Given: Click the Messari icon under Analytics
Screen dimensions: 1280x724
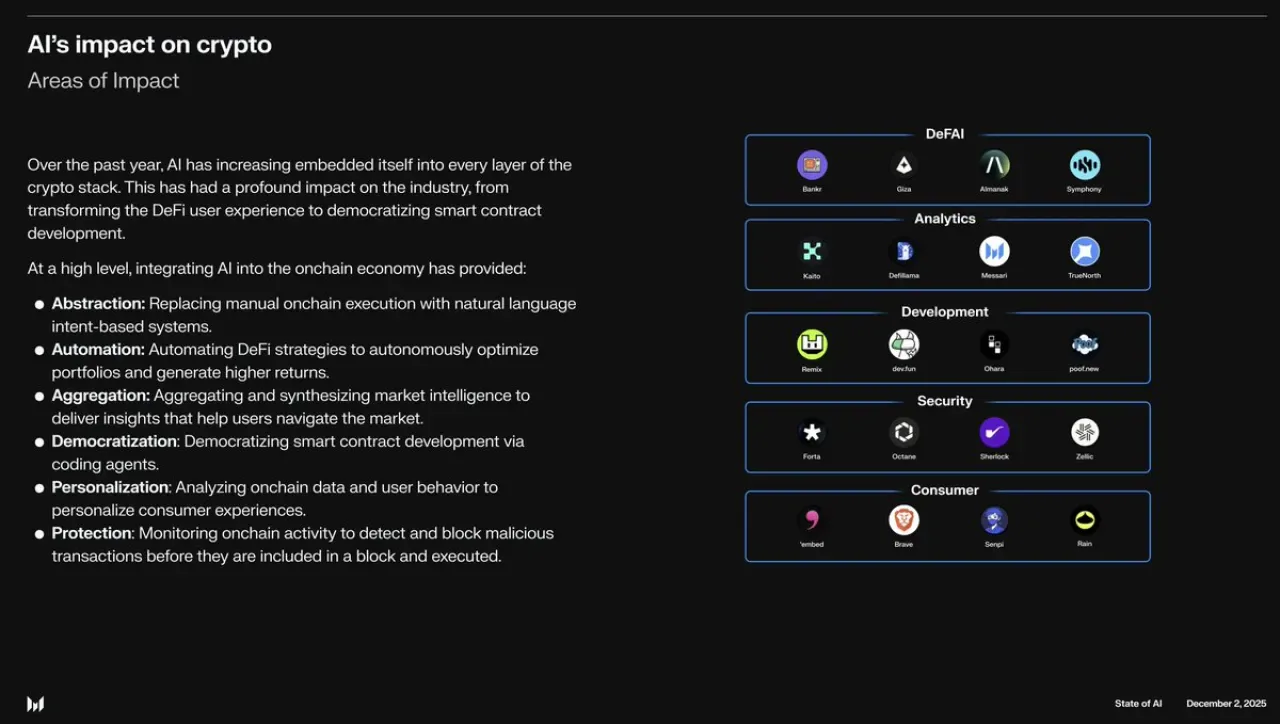Looking at the screenshot, I should tap(994, 251).
